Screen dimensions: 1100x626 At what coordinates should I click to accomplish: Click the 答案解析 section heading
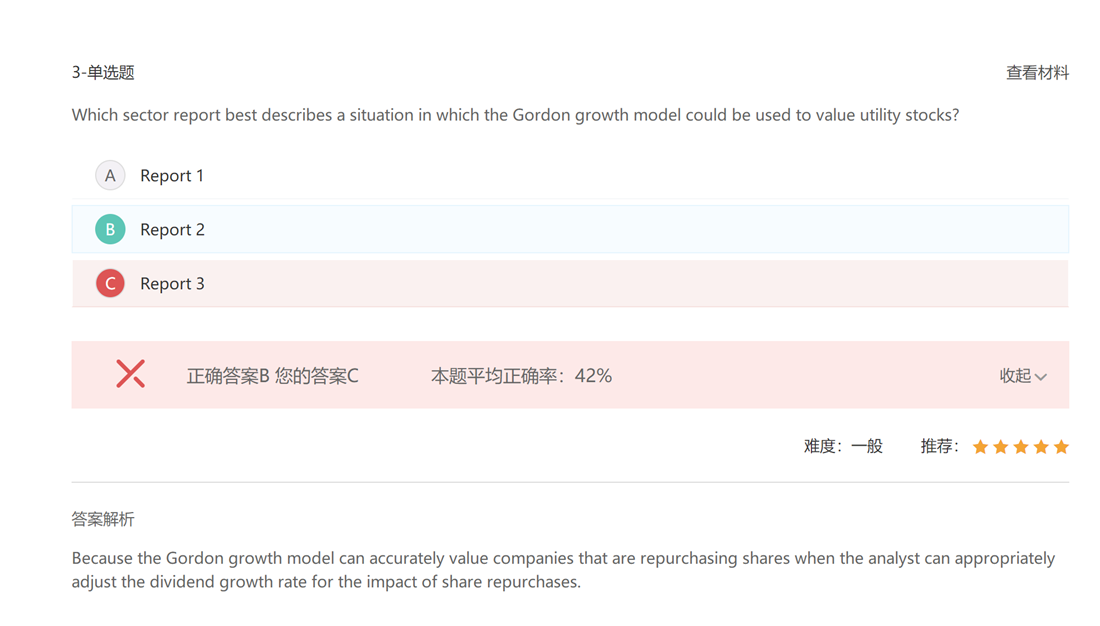(x=103, y=519)
